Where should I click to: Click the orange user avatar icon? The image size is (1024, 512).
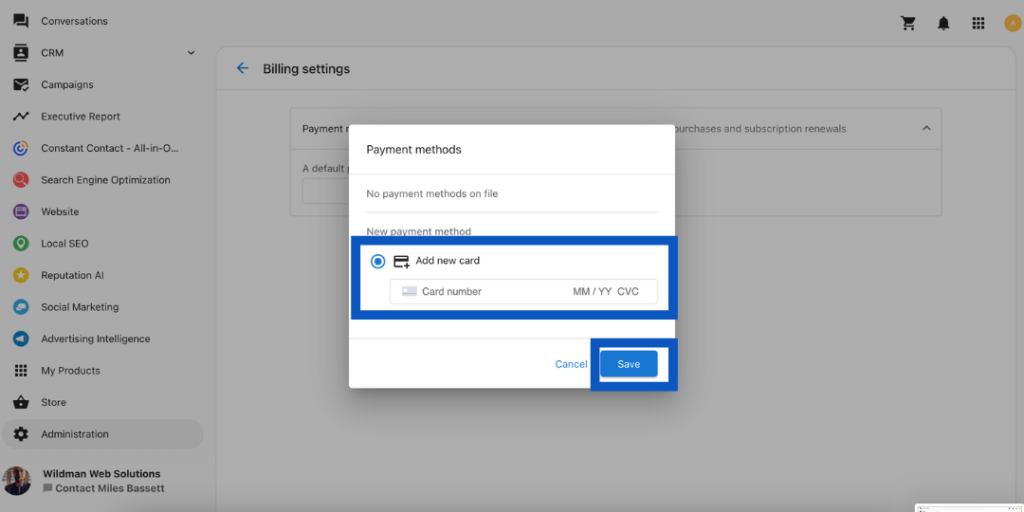click(x=1012, y=22)
